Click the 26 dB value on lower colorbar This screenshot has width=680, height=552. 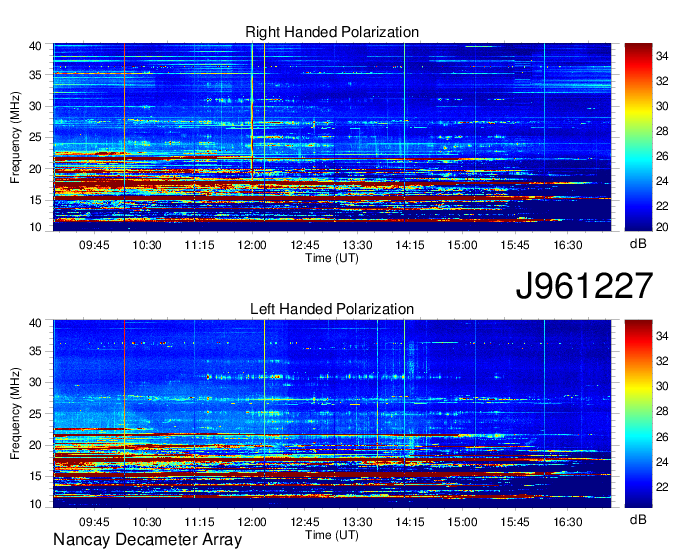tap(662, 437)
